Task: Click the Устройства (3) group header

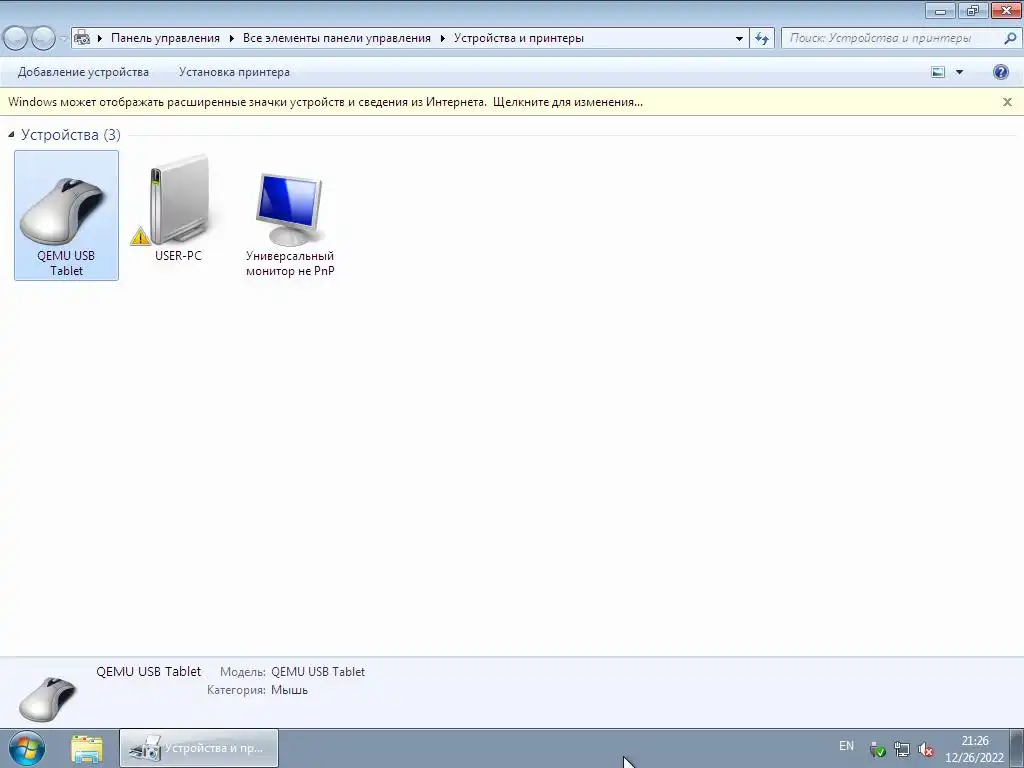Action: pos(71,135)
